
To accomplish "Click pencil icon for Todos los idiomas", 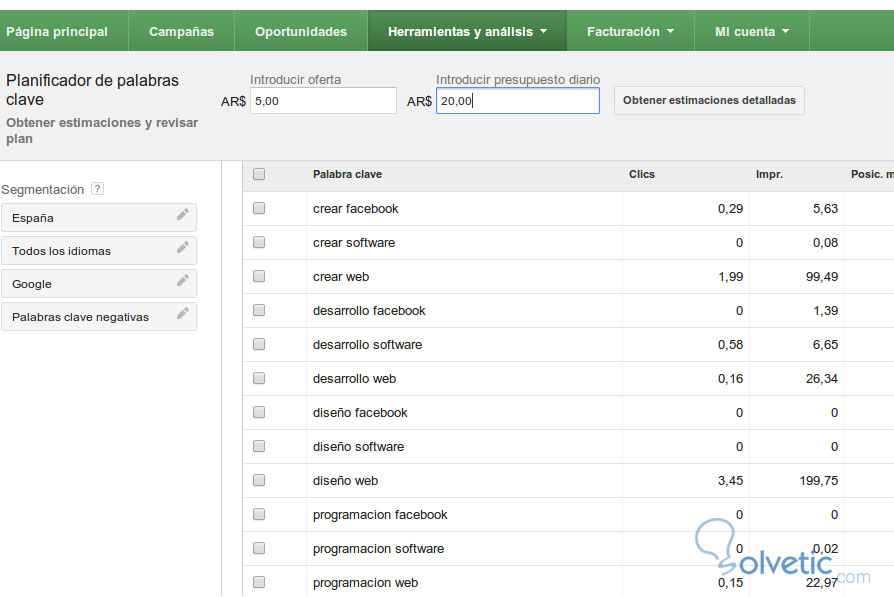I will [x=182, y=247].
